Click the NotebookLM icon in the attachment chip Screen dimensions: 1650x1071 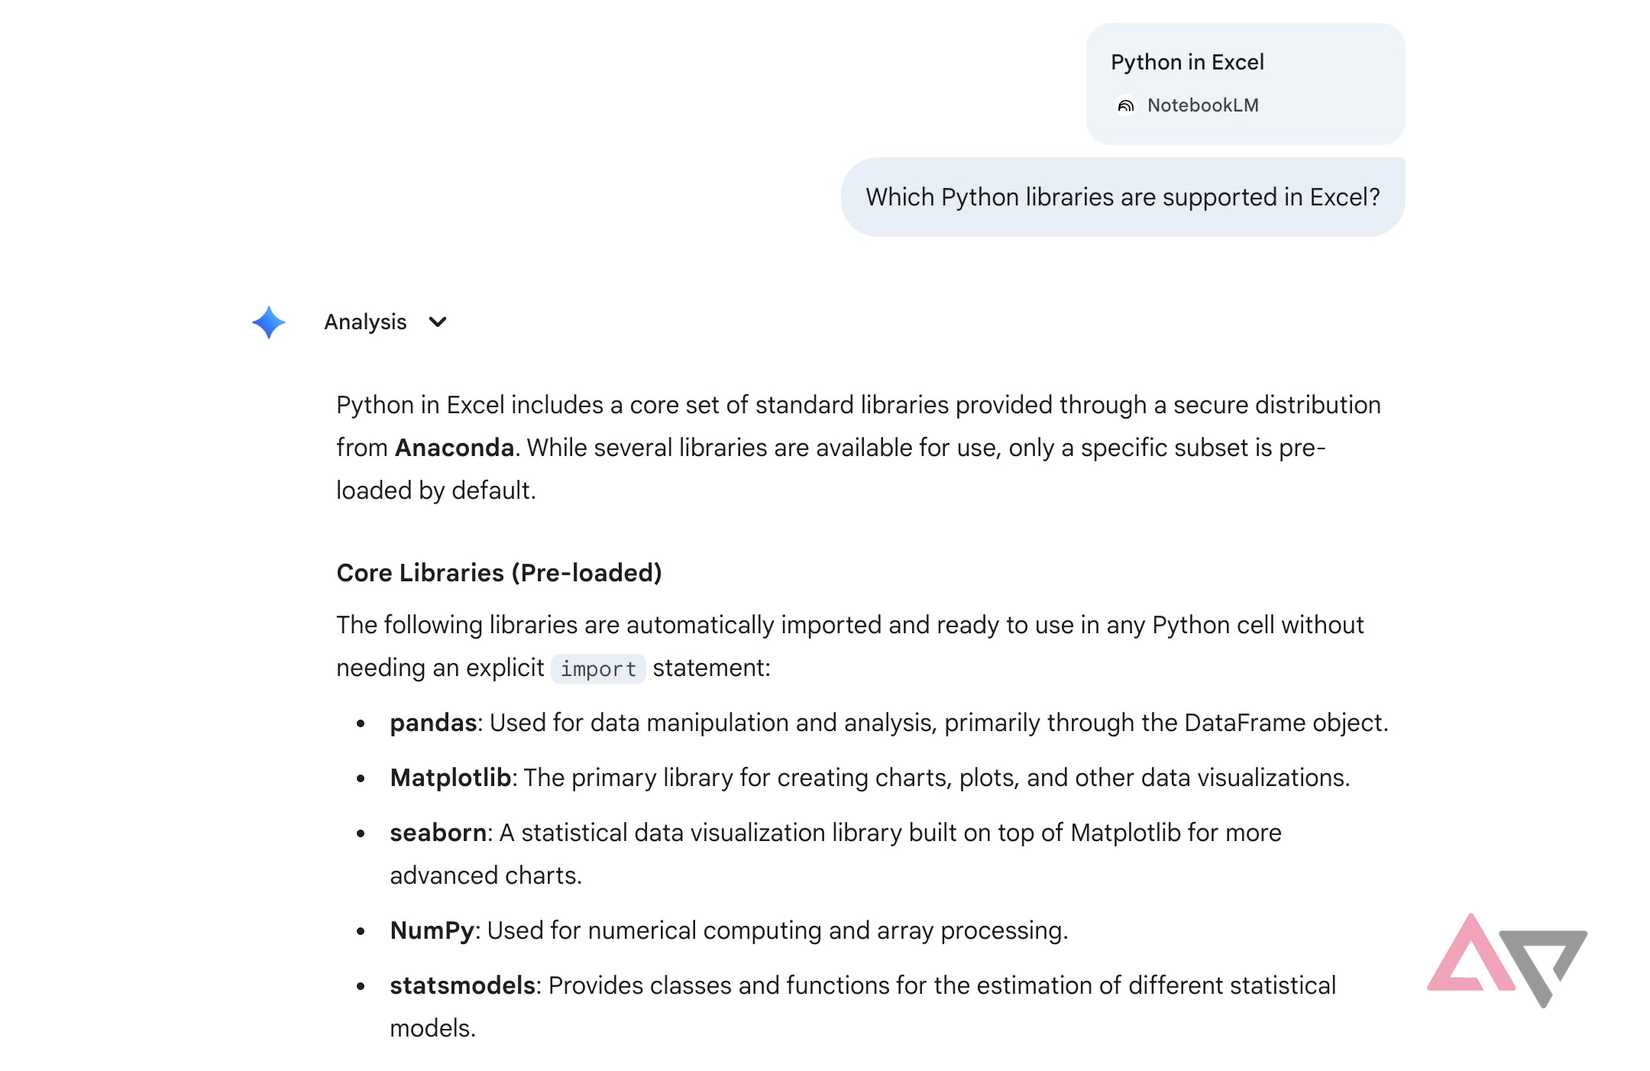(x=1126, y=106)
